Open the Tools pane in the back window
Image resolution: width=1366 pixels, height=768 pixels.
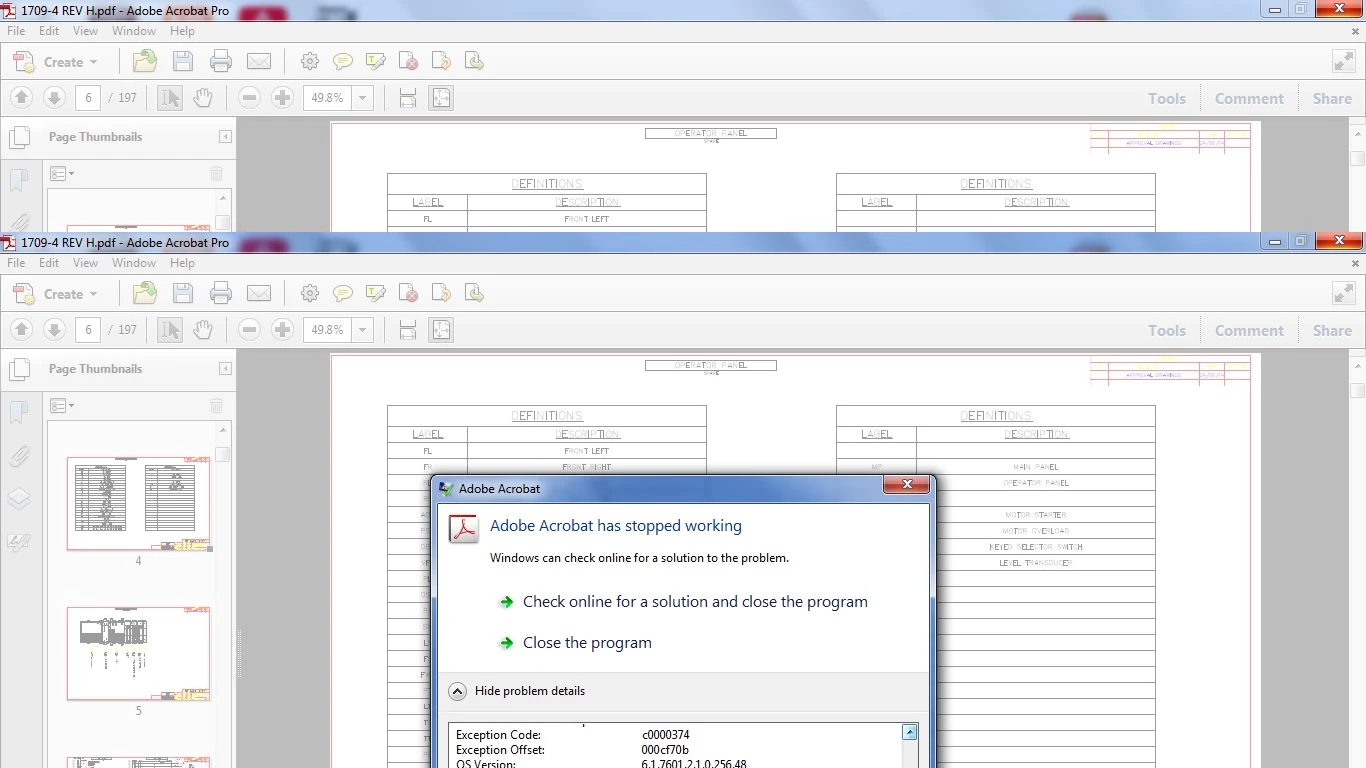tap(1167, 98)
